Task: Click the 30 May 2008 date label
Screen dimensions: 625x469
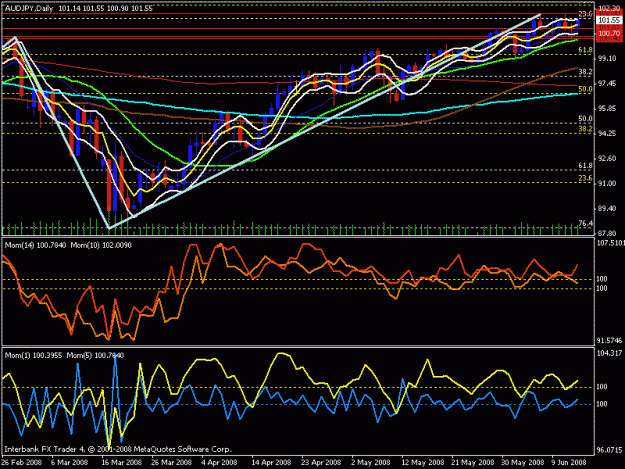Action: tap(523, 462)
